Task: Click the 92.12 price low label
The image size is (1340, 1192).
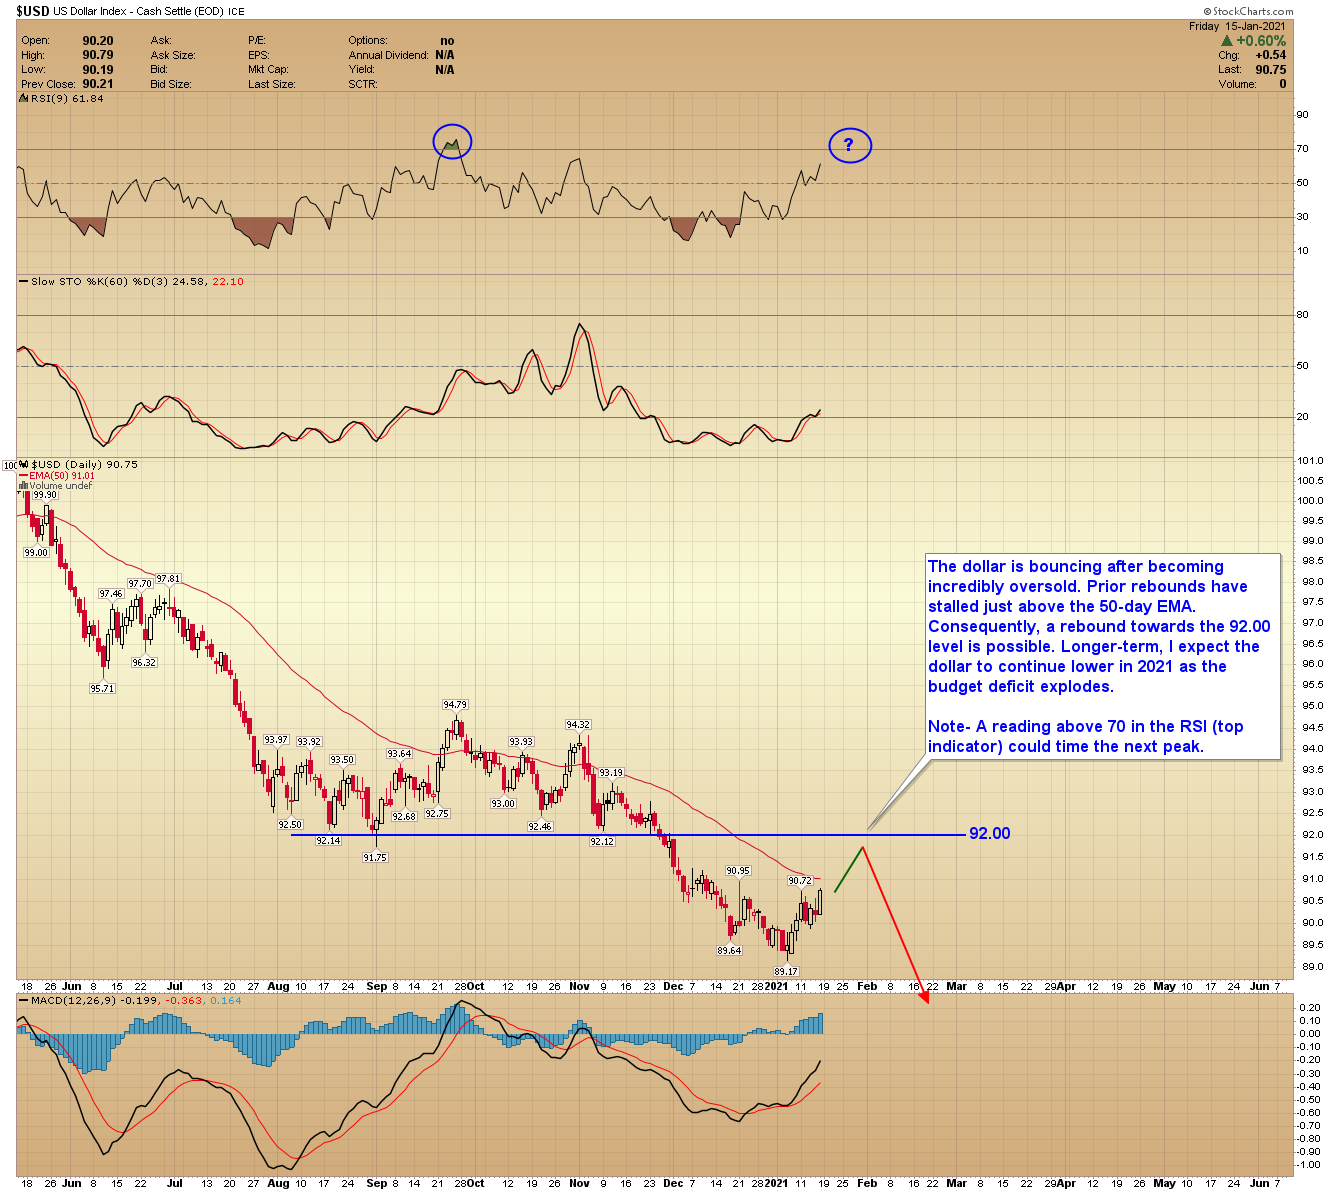Action: click(x=602, y=842)
